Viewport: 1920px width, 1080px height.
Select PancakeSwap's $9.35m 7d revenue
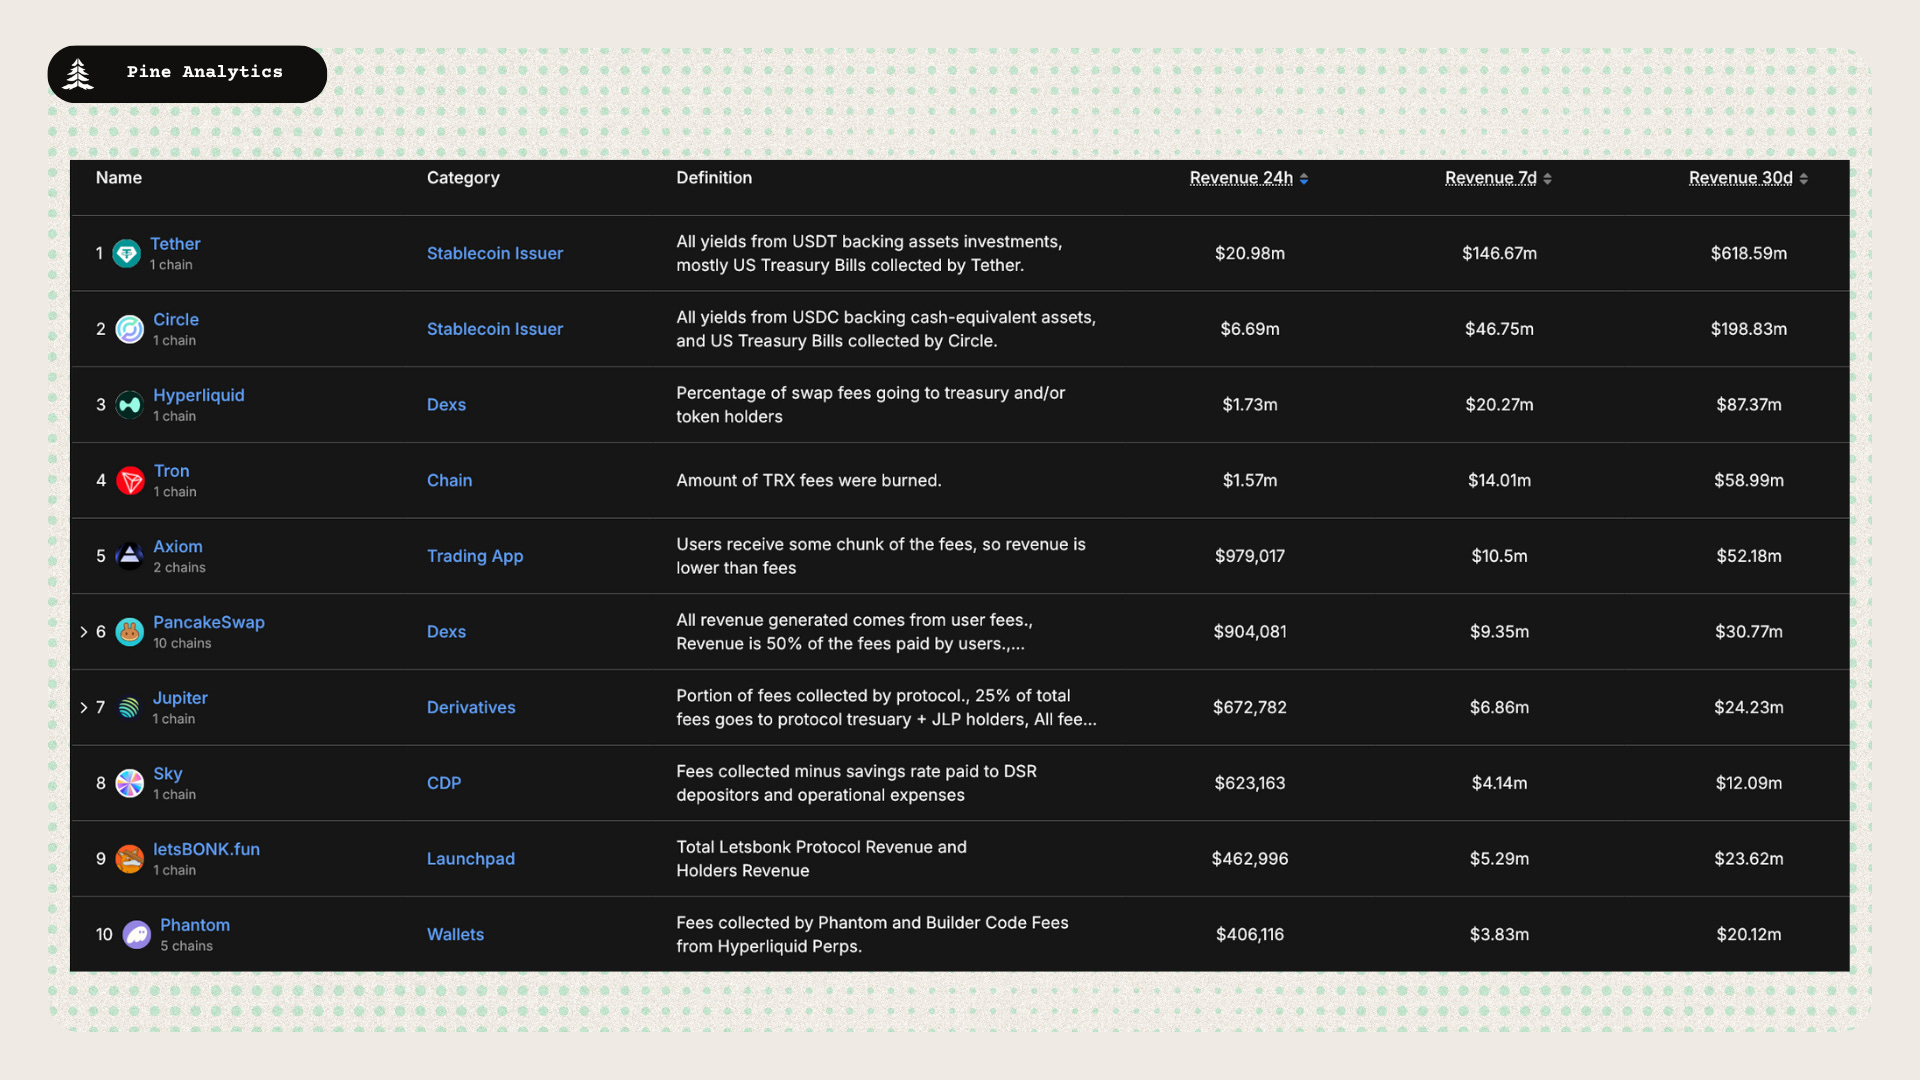tap(1499, 632)
